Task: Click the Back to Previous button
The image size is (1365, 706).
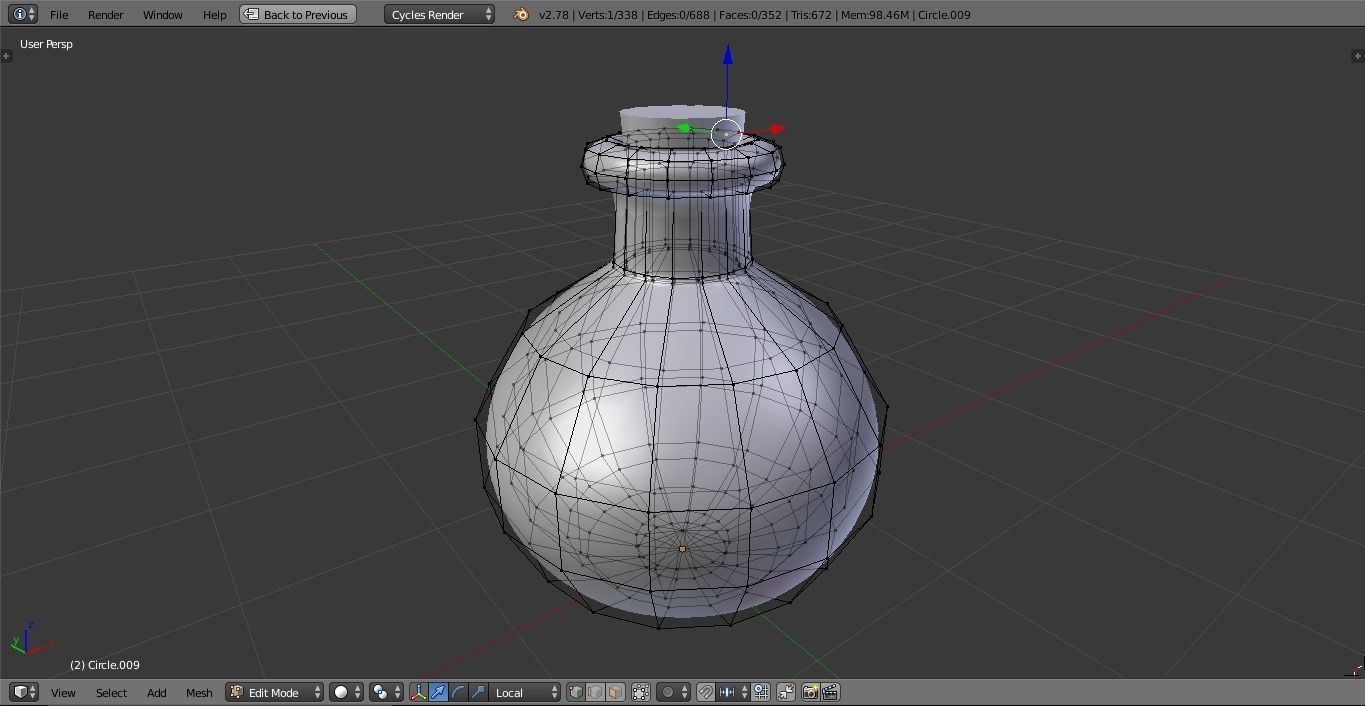Action: click(x=298, y=15)
